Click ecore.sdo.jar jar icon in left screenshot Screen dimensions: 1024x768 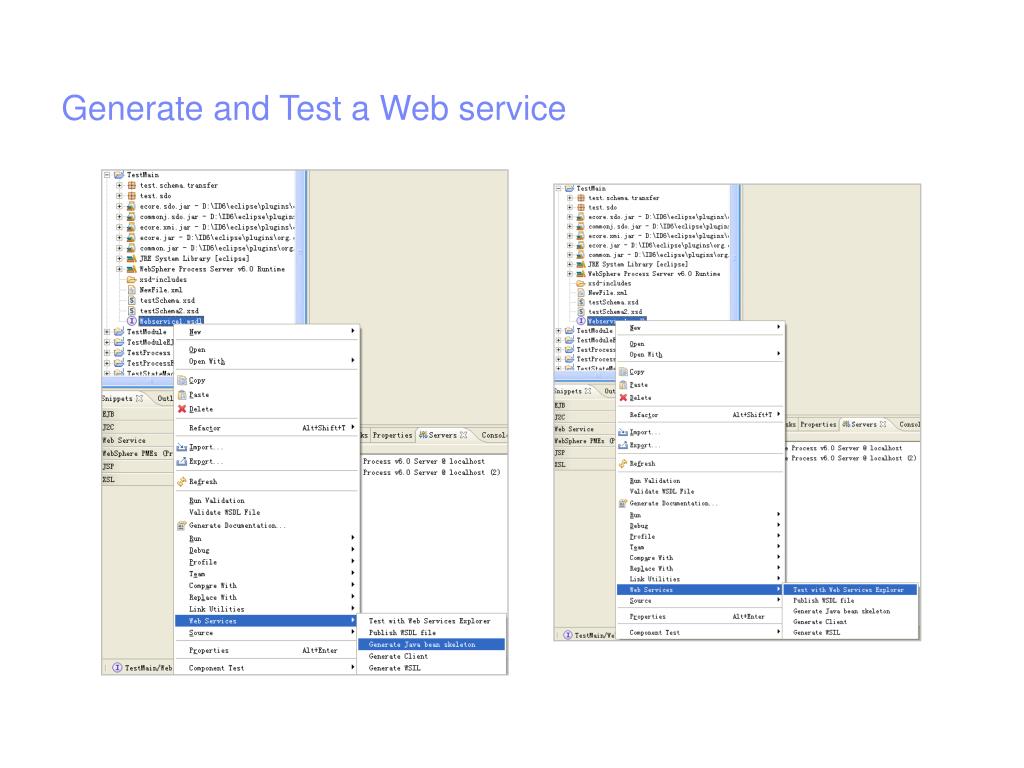click(x=131, y=206)
